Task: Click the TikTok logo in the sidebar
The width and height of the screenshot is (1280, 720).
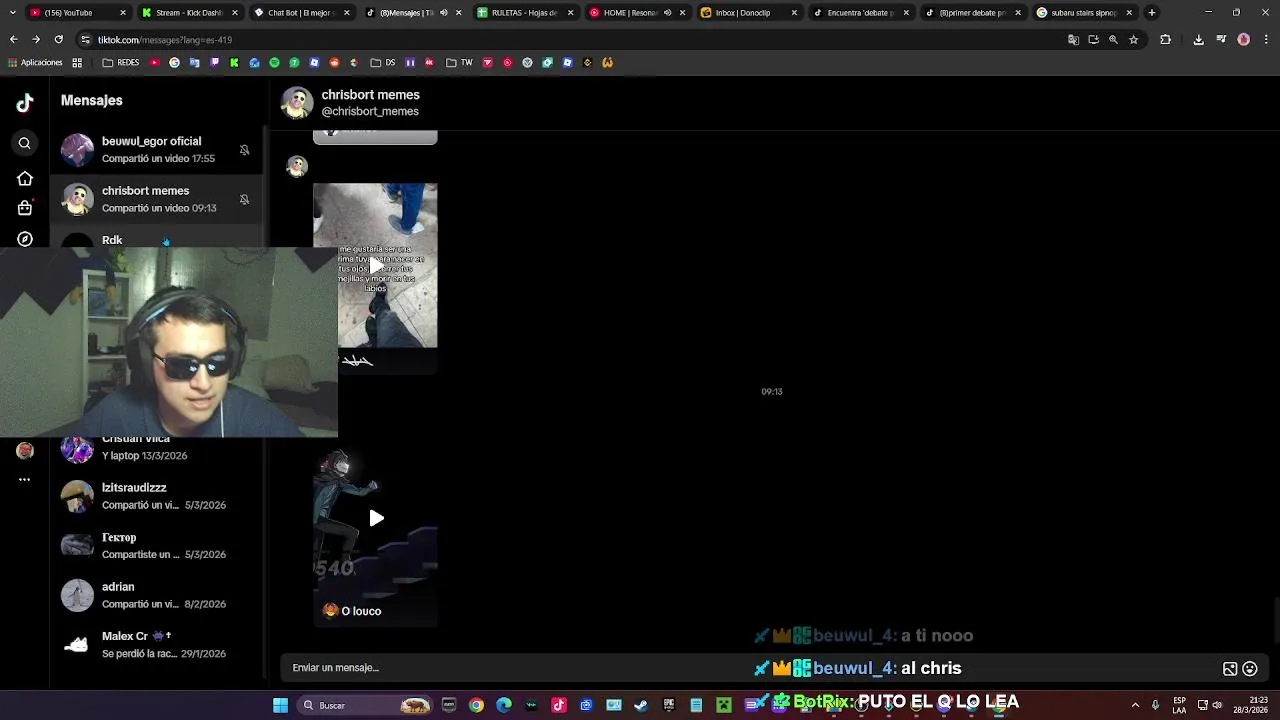Action: [x=25, y=102]
